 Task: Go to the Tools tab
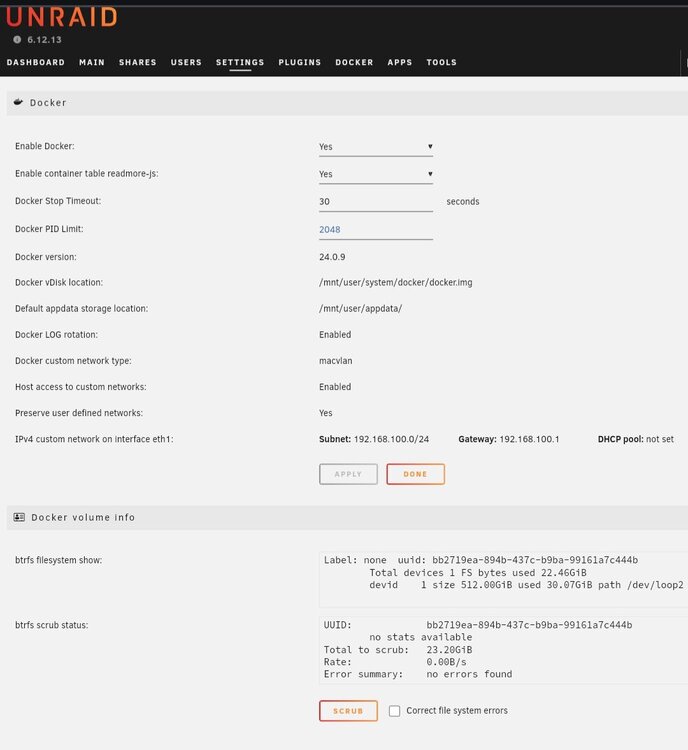442,62
